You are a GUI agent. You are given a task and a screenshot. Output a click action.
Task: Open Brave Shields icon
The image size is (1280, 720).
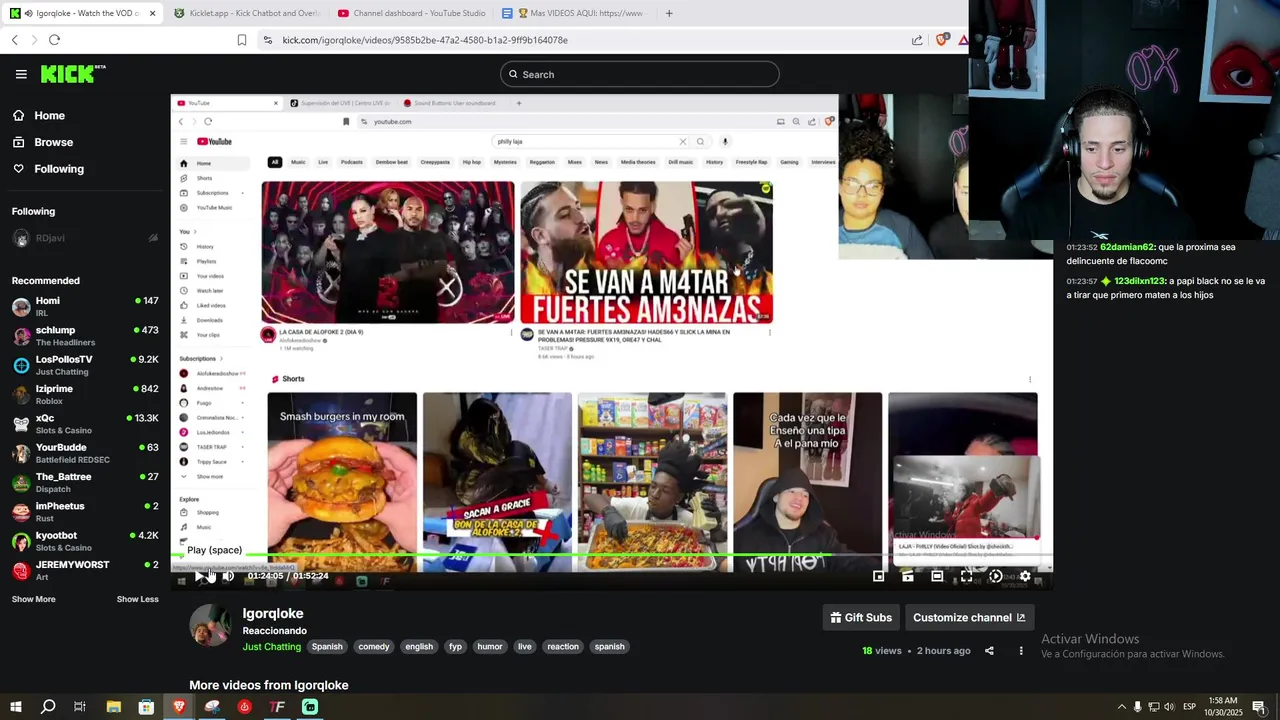941,40
